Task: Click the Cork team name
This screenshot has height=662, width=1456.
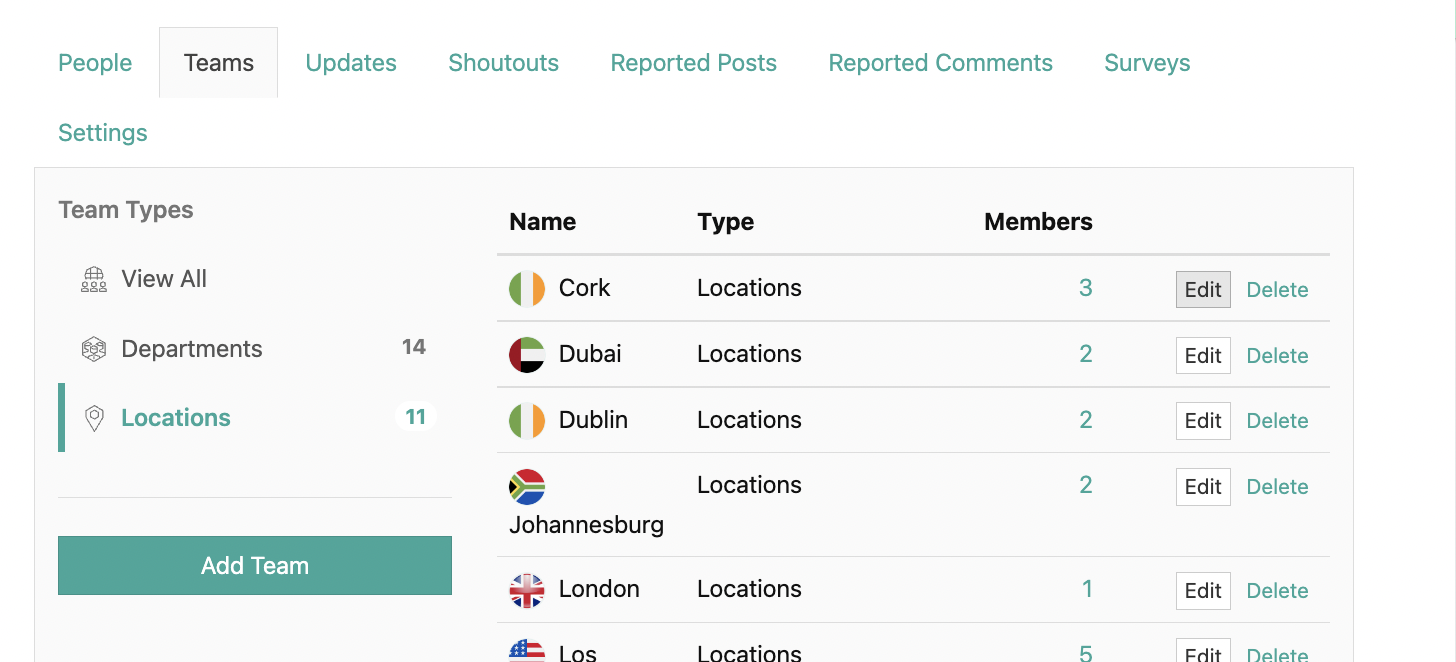Action: [x=584, y=288]
